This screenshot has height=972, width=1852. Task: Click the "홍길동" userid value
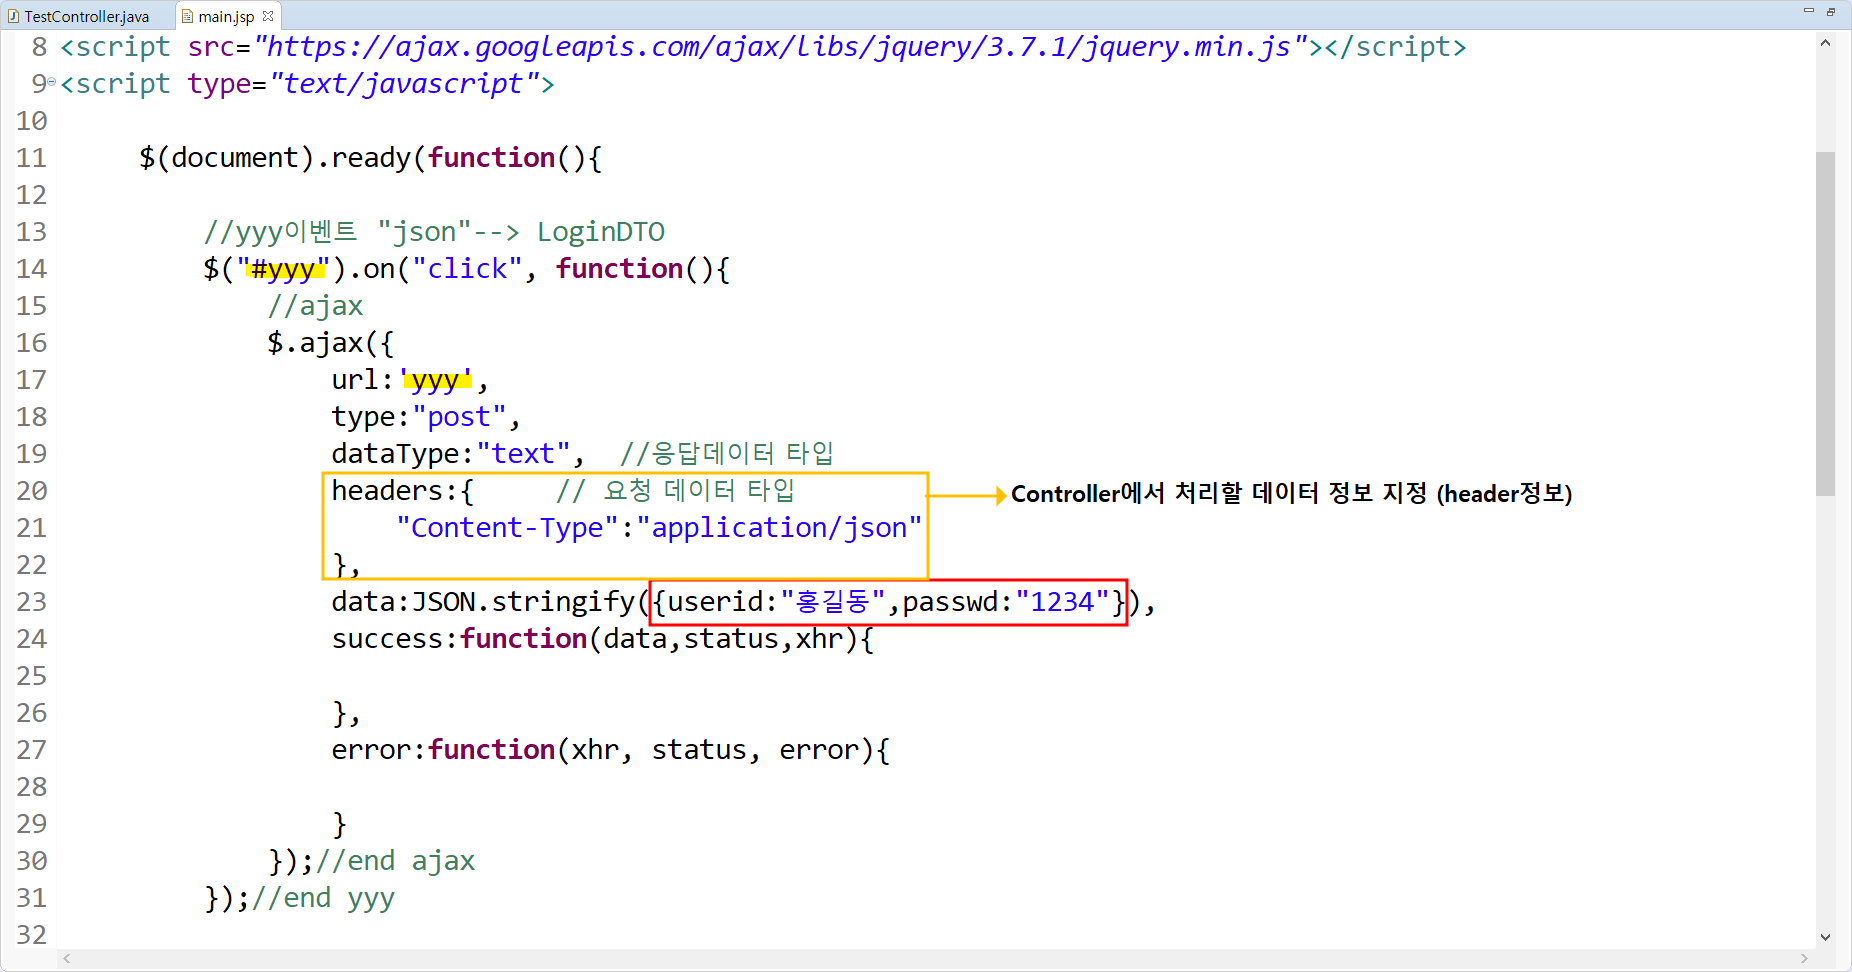[833, 602]
